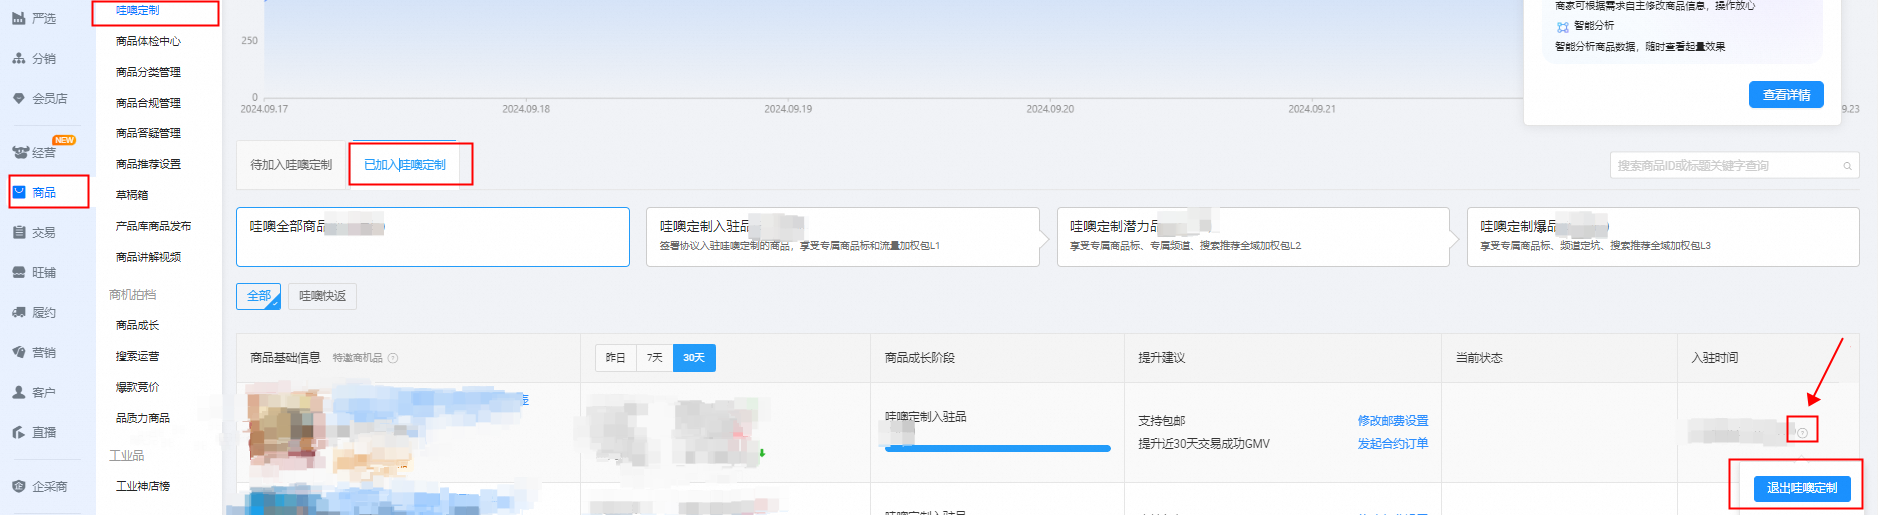The width and height of the screenshot is (1878, 515).
Task: Open 草稿箱 submenu item
Action: (x=132, y=195)
